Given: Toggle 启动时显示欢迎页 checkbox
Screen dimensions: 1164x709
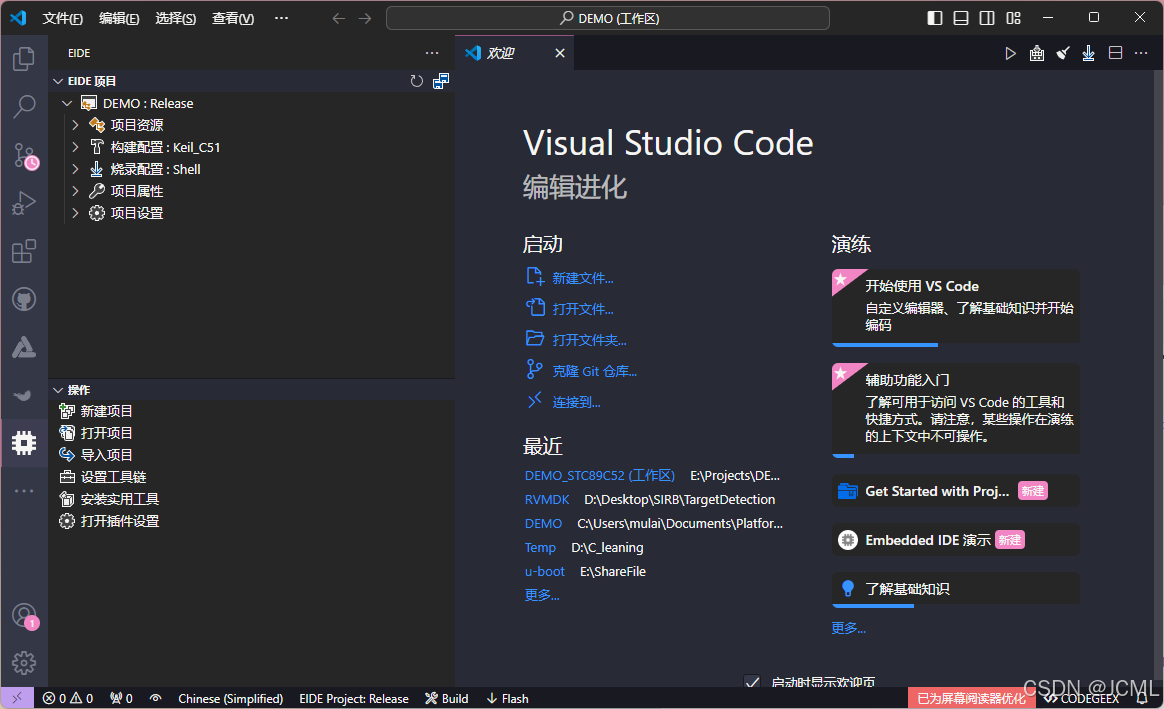Looking at the screenshot, I should click(x=752, y=682).
